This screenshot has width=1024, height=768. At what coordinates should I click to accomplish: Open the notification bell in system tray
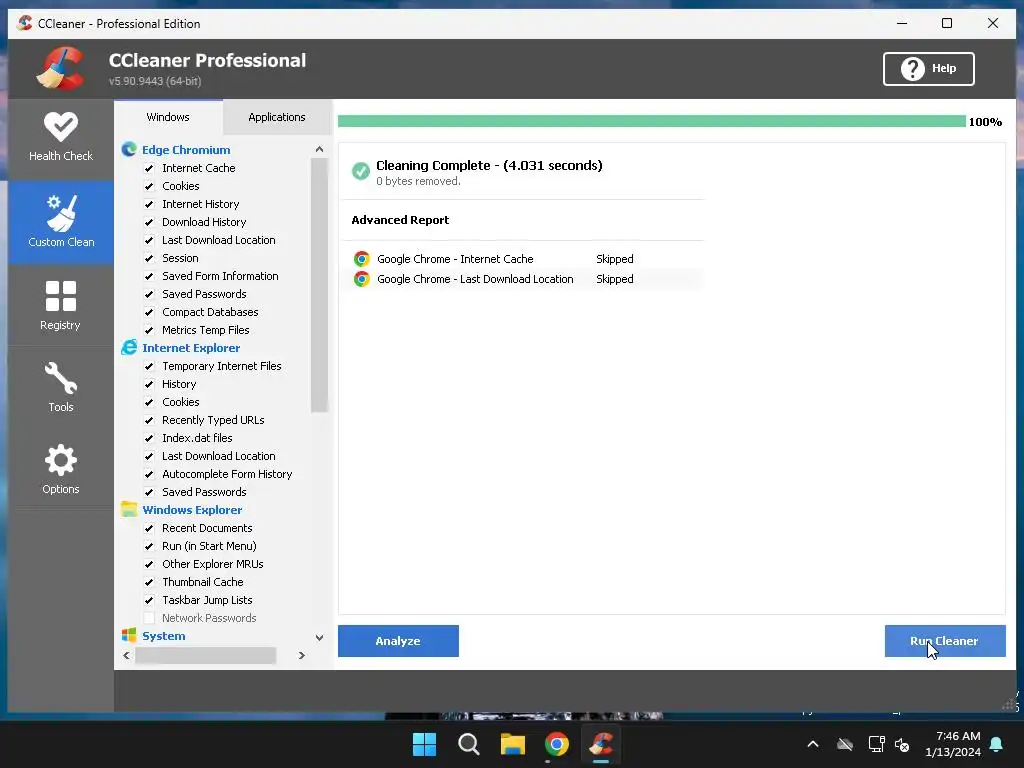pyautogui.click(x=997, y=744)
